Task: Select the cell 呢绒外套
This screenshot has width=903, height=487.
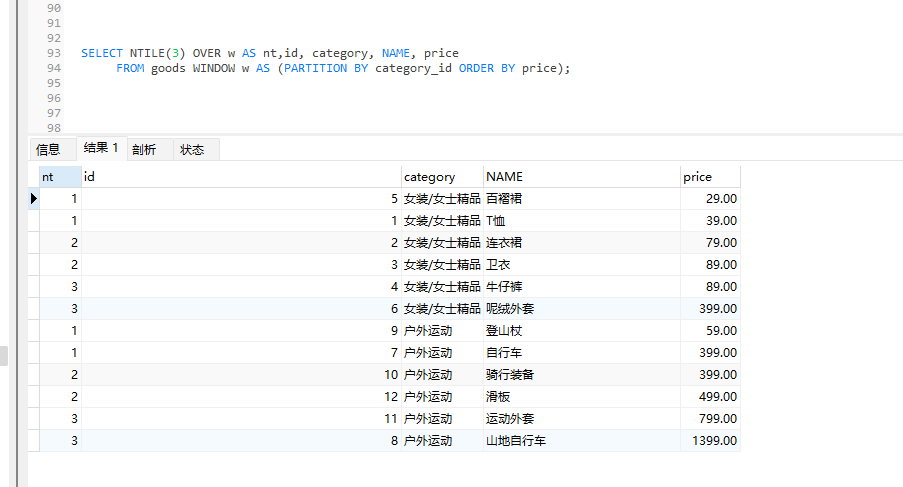Action: [x=582, y=309]
